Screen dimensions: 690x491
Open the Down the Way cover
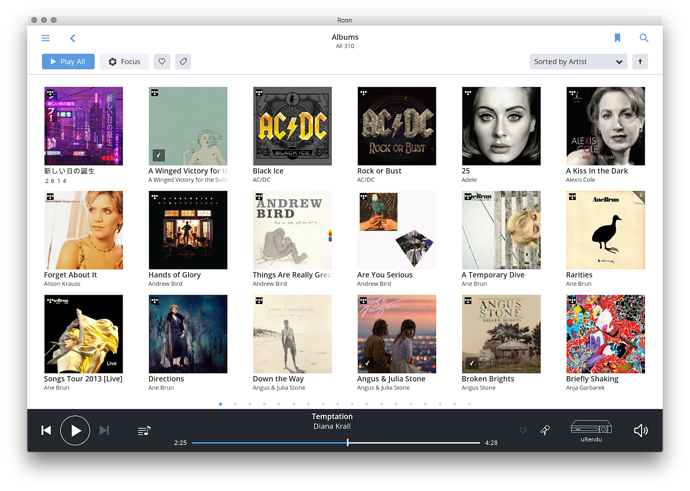coord(292,334)
